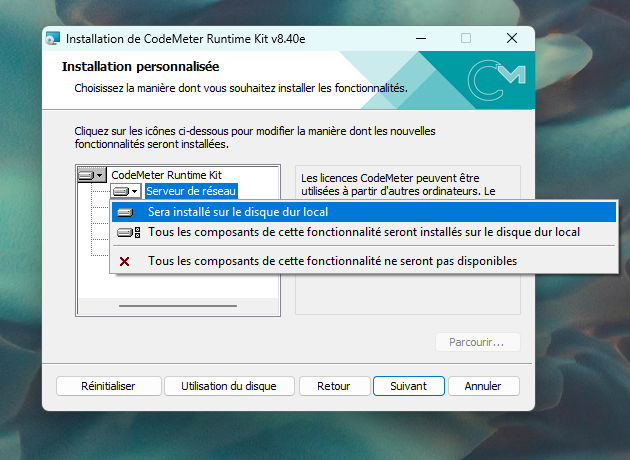Open Utilisation du disque
Image resolution: width=630 pixels, height=460 pixels.
point(229,386)
